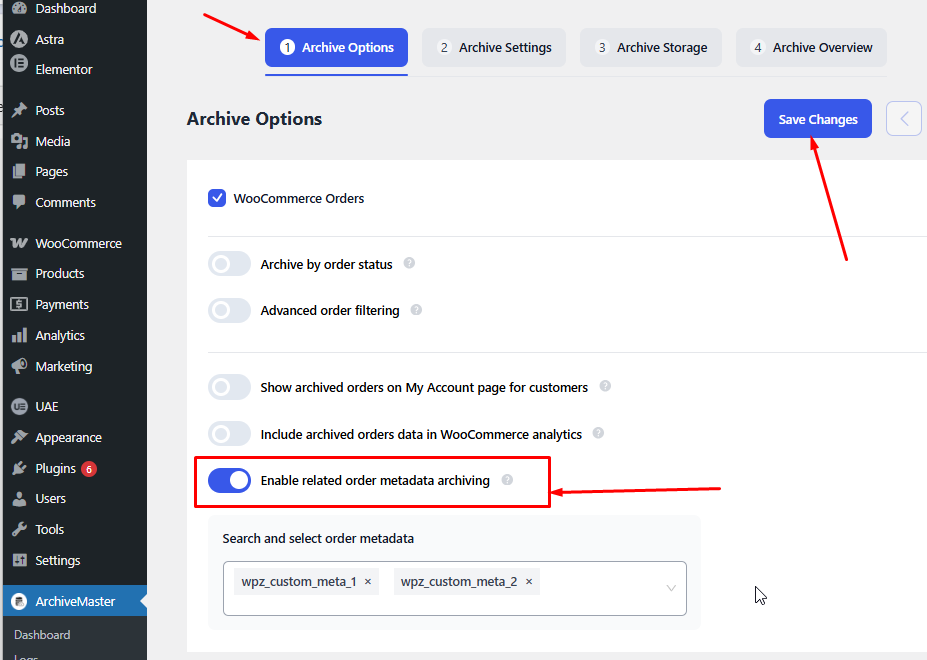Click the Plugins plug icon
This screenshot has height=660, width=927.
click(x=20, y=468)
